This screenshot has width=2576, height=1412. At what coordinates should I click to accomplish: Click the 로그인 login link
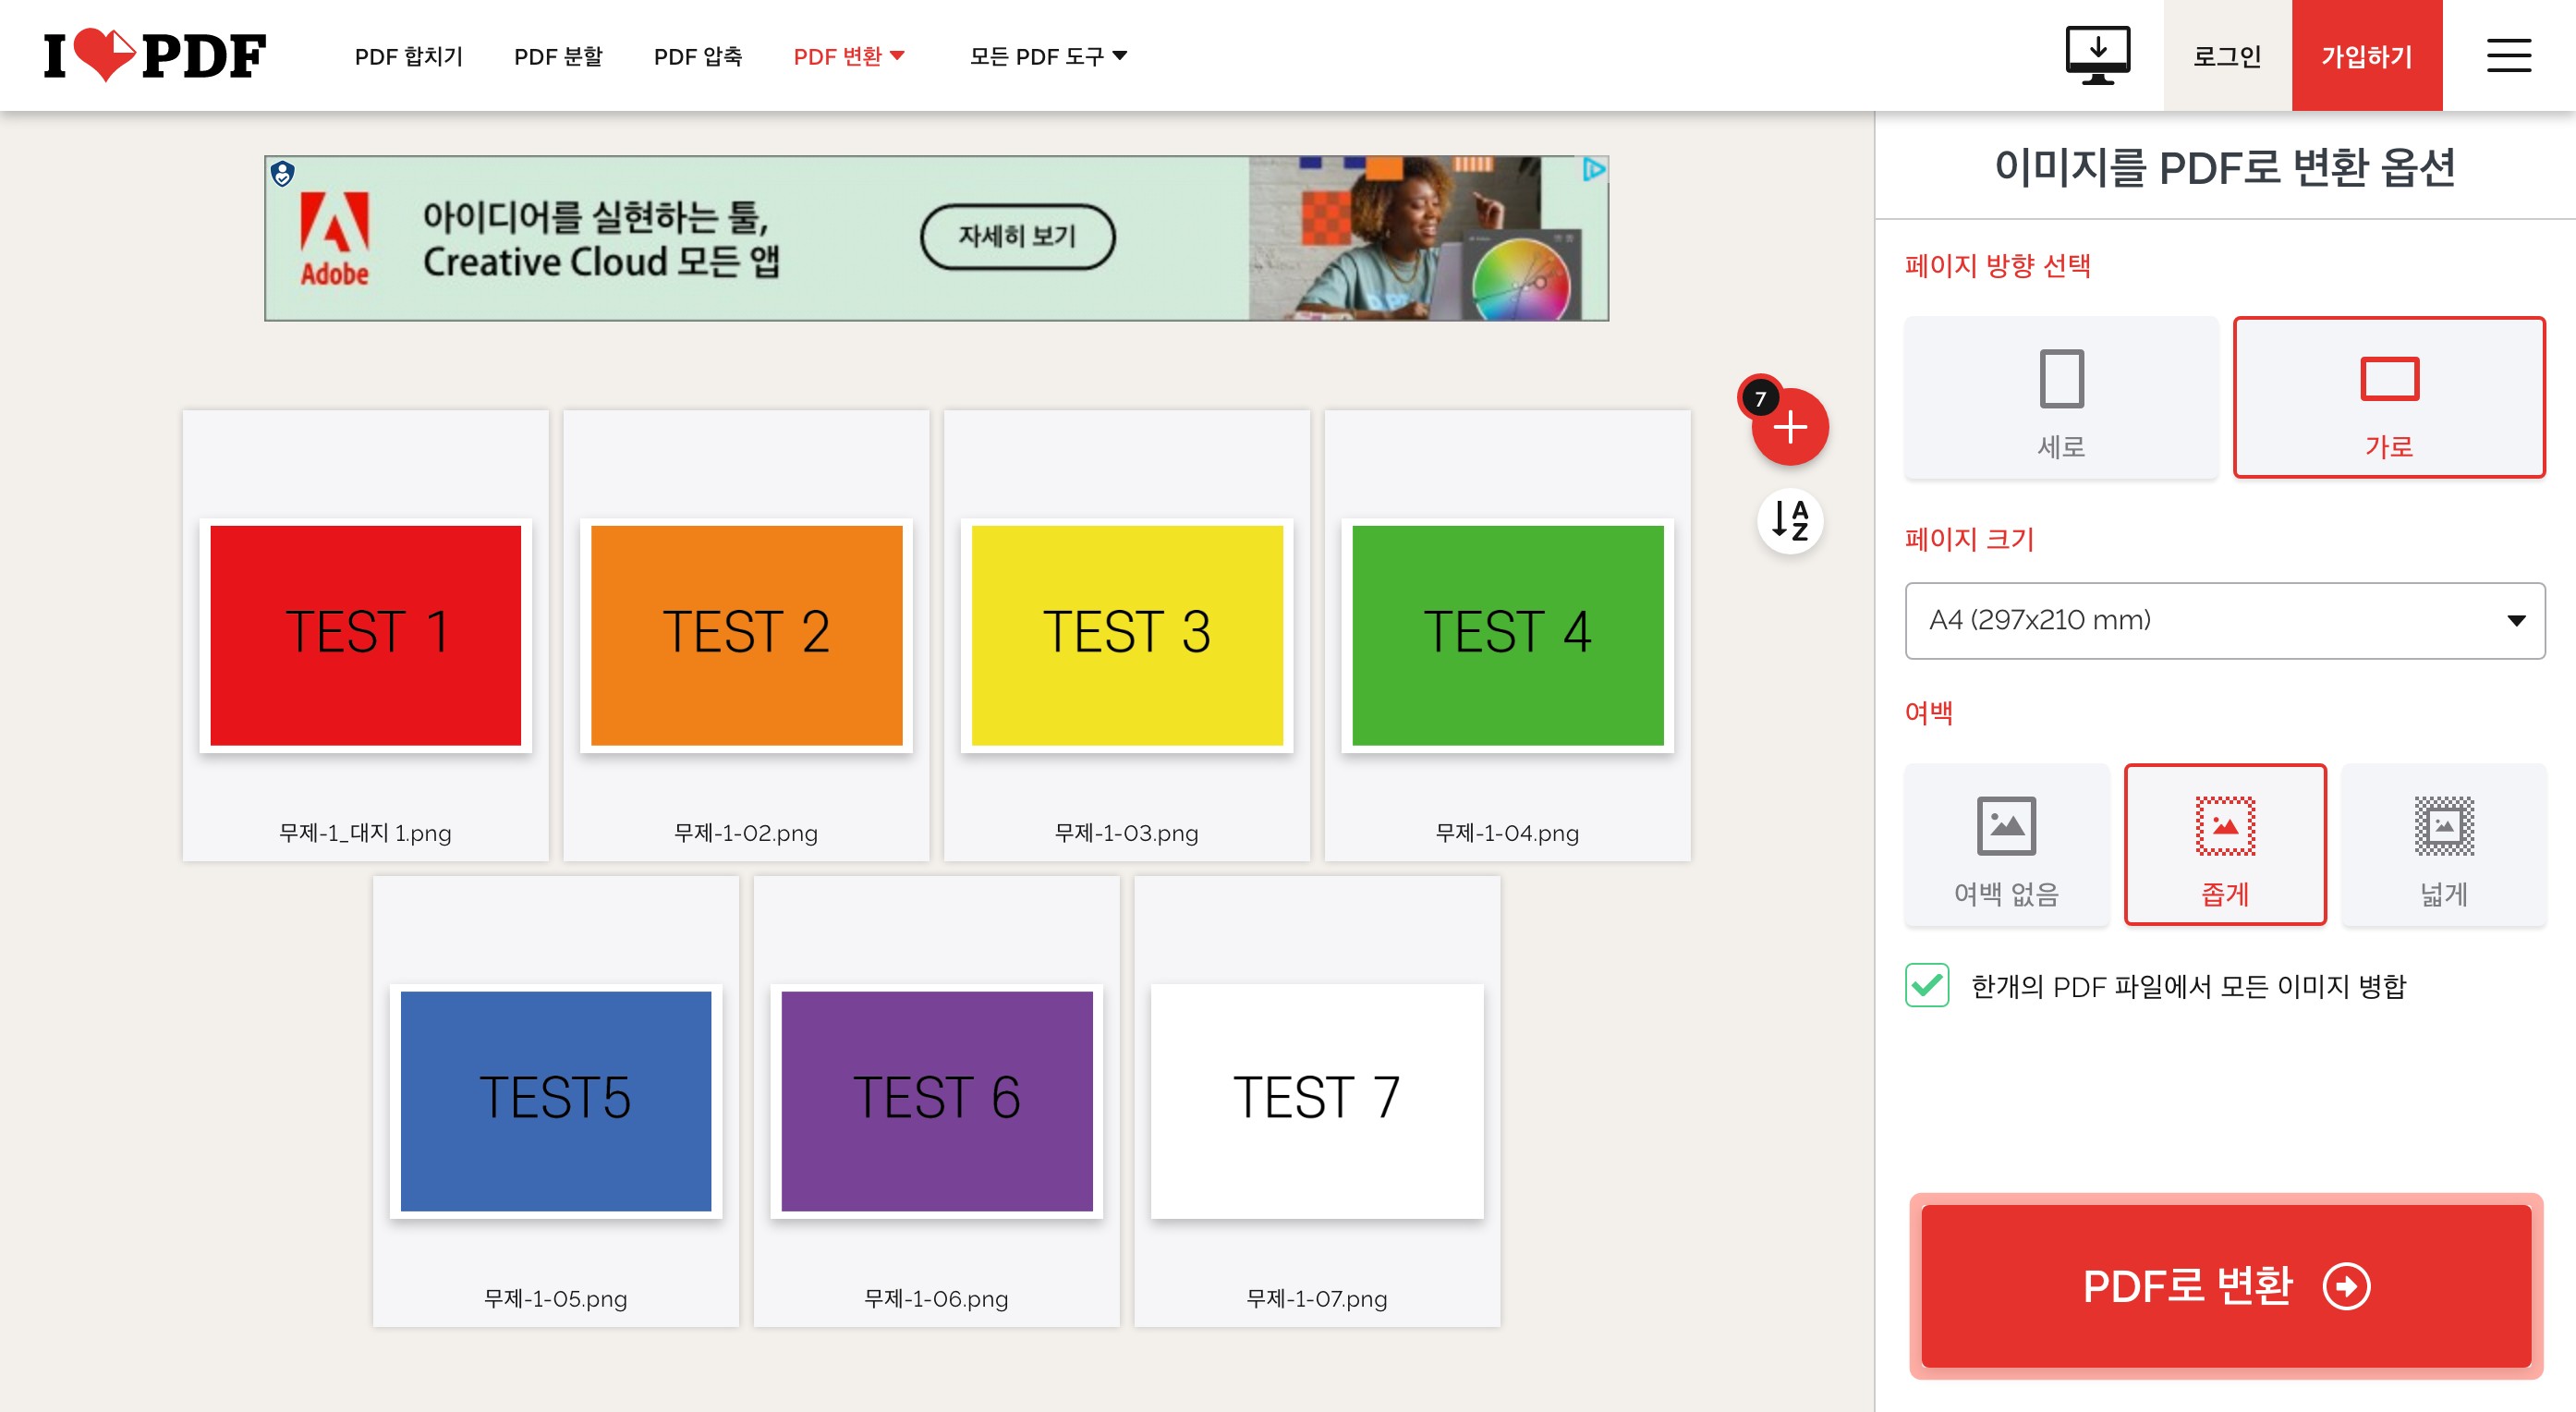coord(2227,56)
